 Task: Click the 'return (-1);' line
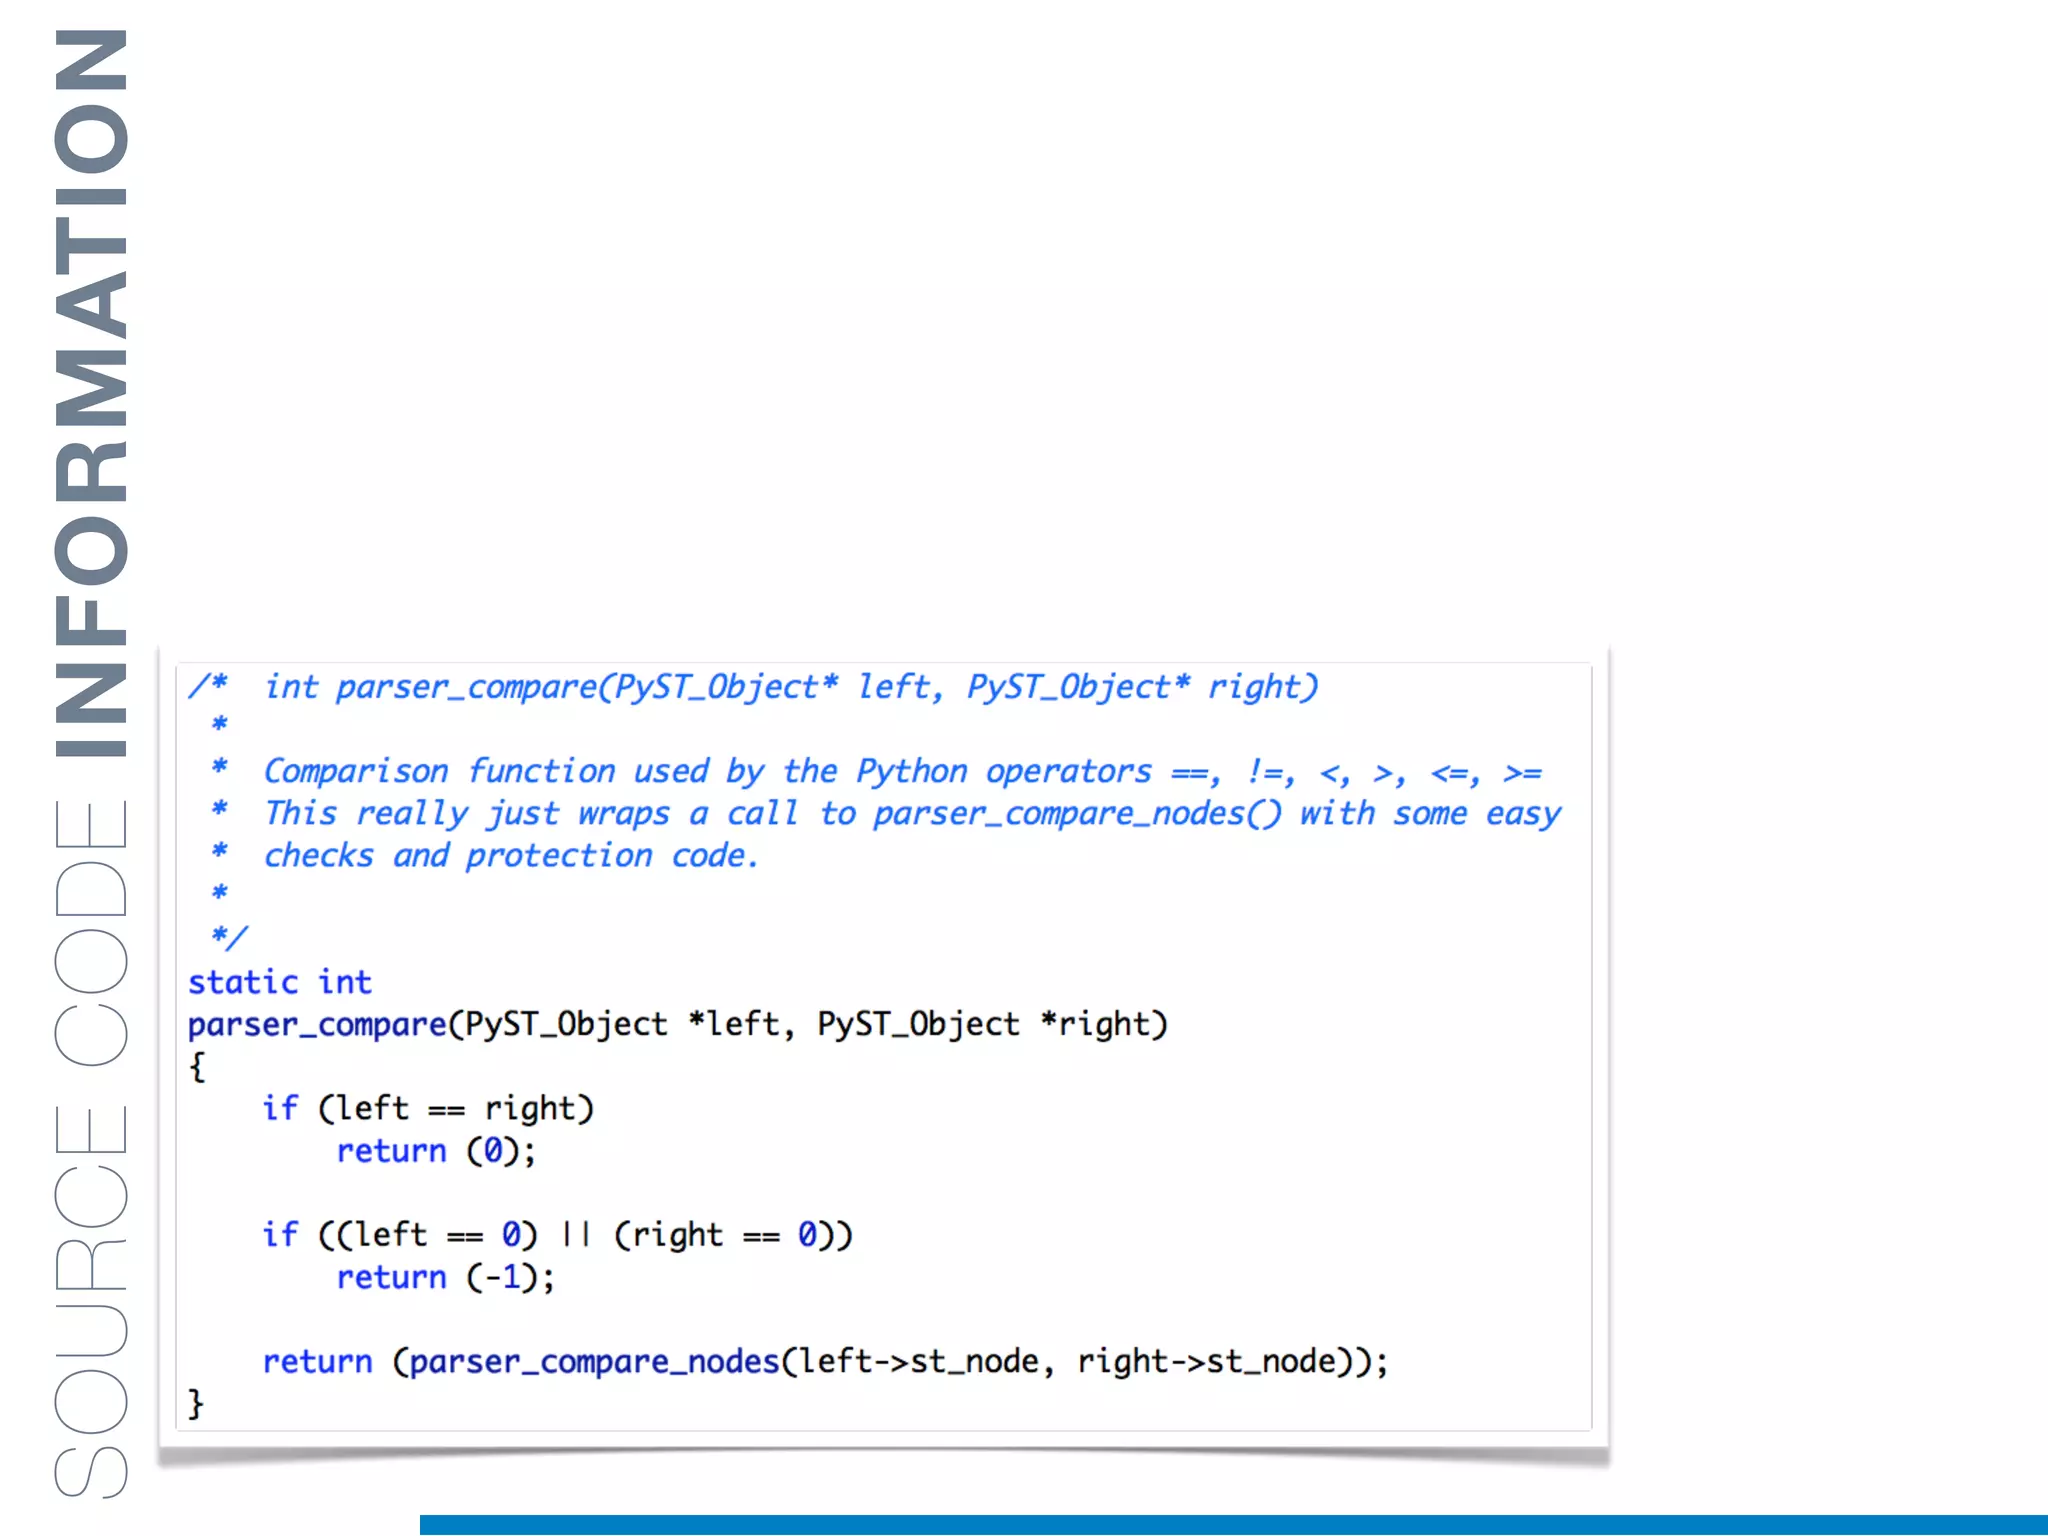445,1277
